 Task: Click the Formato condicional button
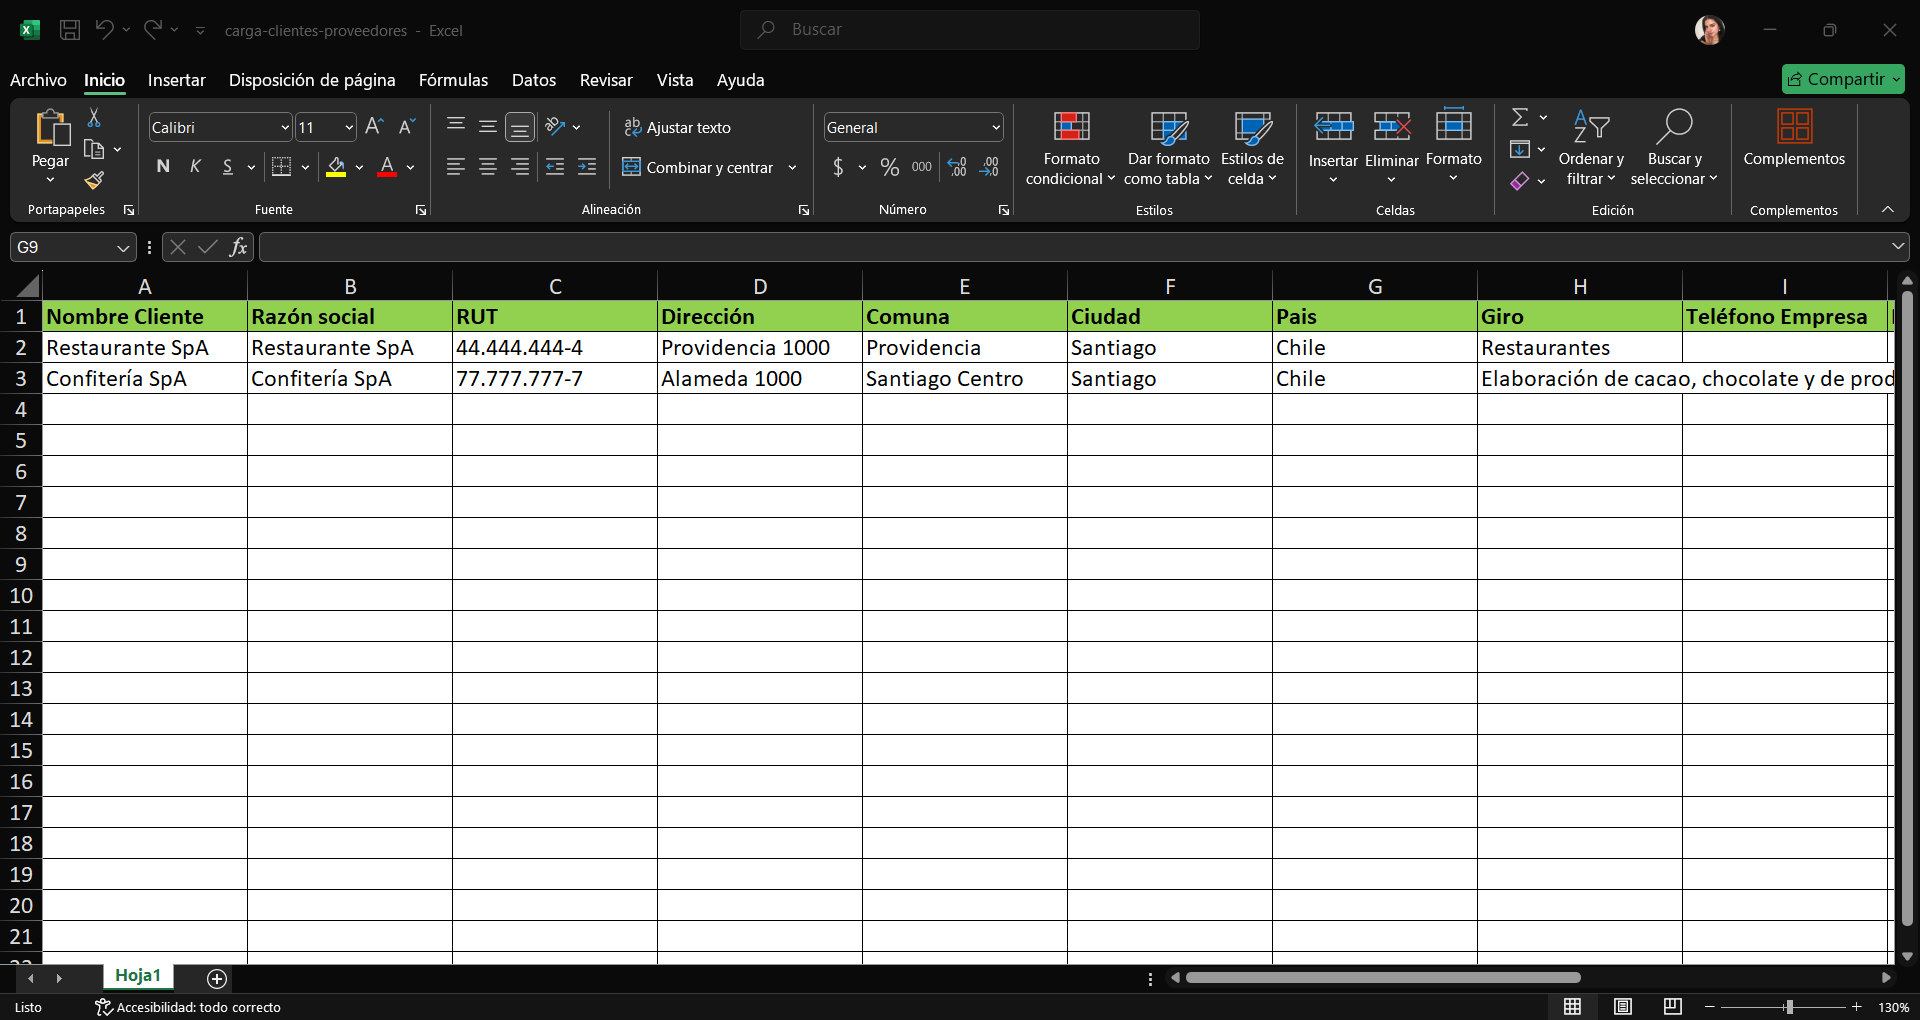pos(1070,148)
